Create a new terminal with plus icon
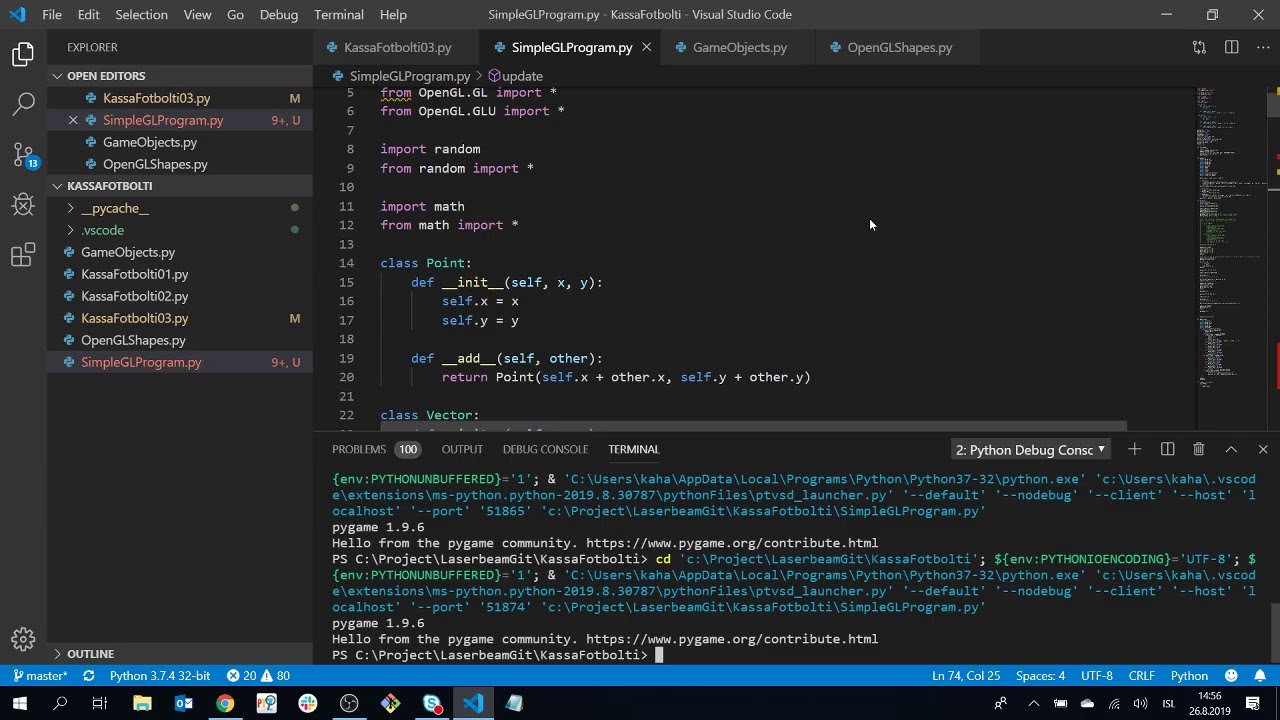The width and height of the screenshot is (1280, 720). tap(1134, 450)
